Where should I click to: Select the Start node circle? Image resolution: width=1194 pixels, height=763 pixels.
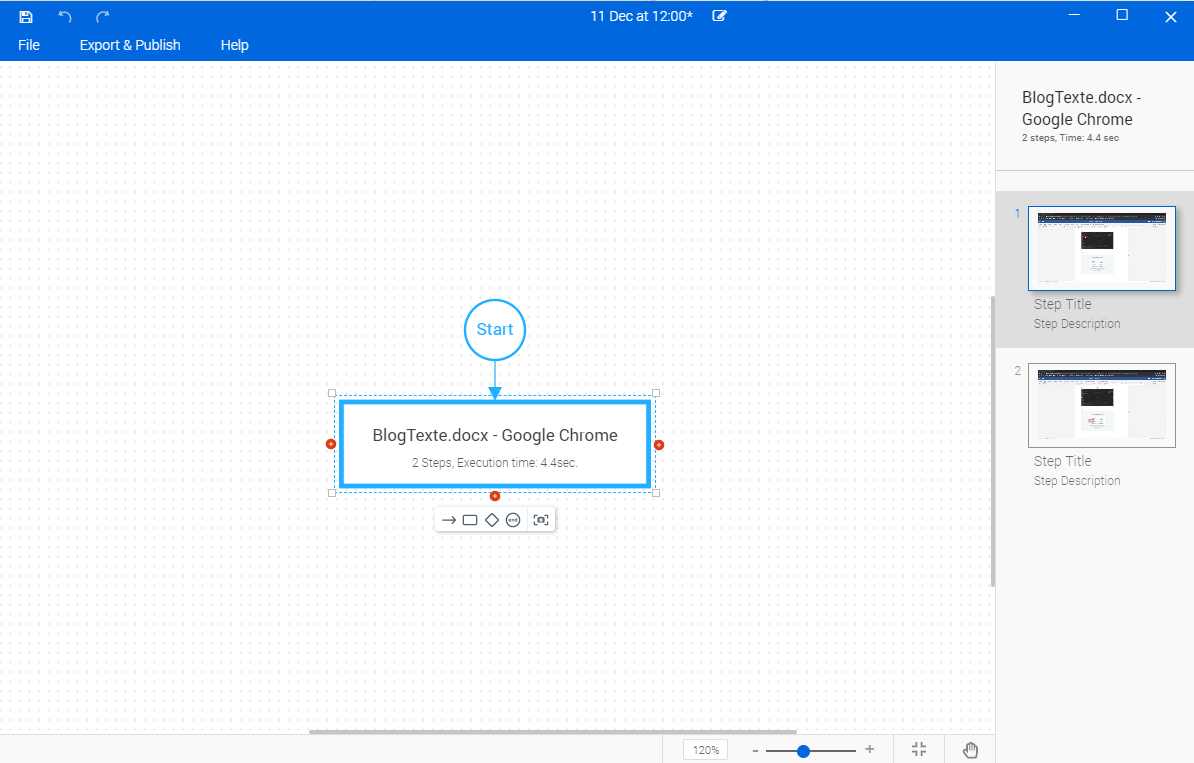[x=495, y=330]
